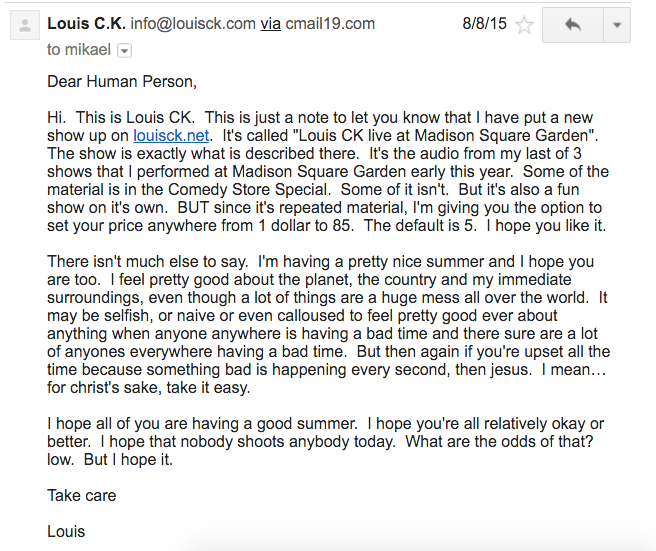
Task: Click the 'Louis' signature at the bottom
Action: click(67, 531)
